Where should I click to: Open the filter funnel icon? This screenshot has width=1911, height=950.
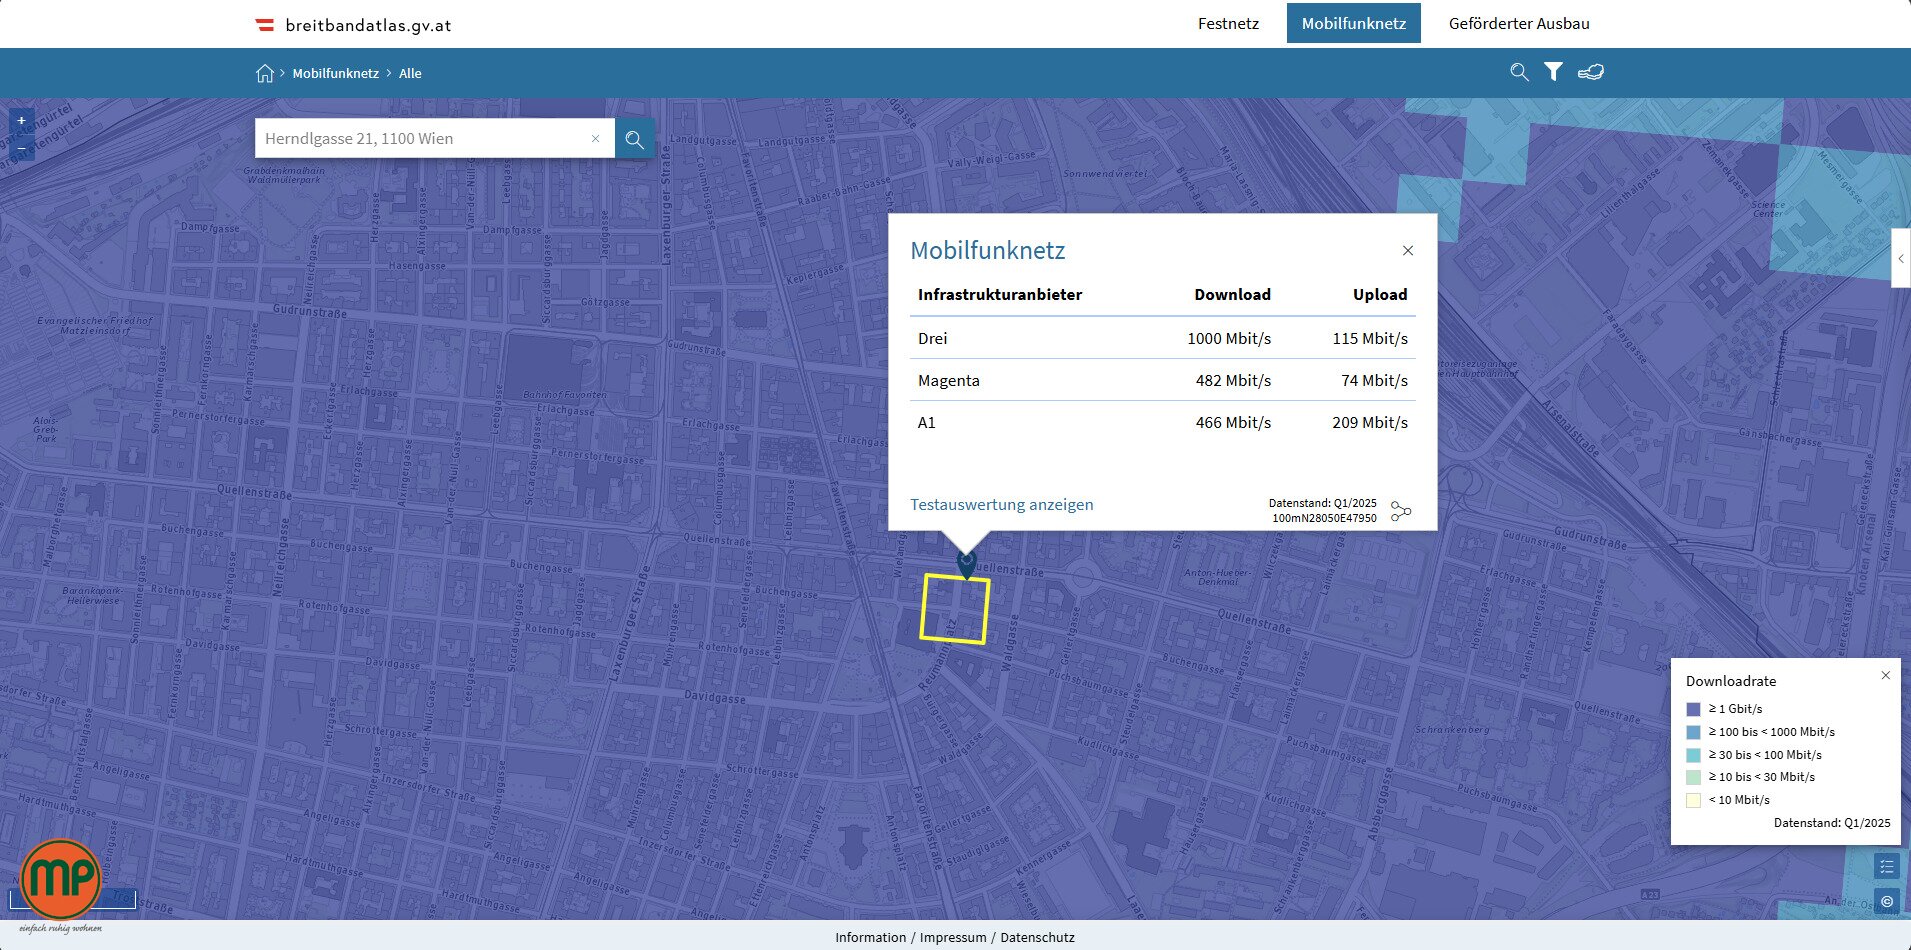[x=1553, y=72]
